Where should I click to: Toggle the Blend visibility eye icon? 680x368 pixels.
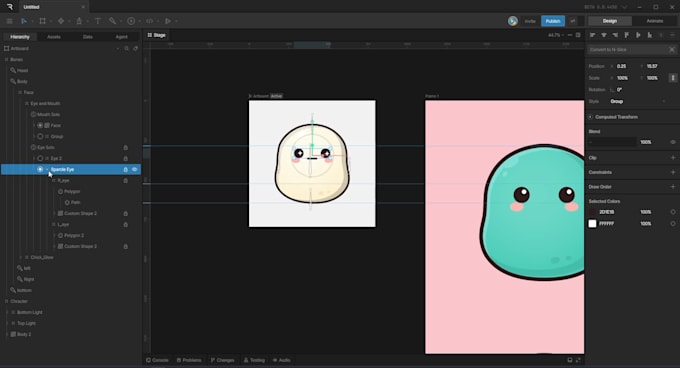673,142
